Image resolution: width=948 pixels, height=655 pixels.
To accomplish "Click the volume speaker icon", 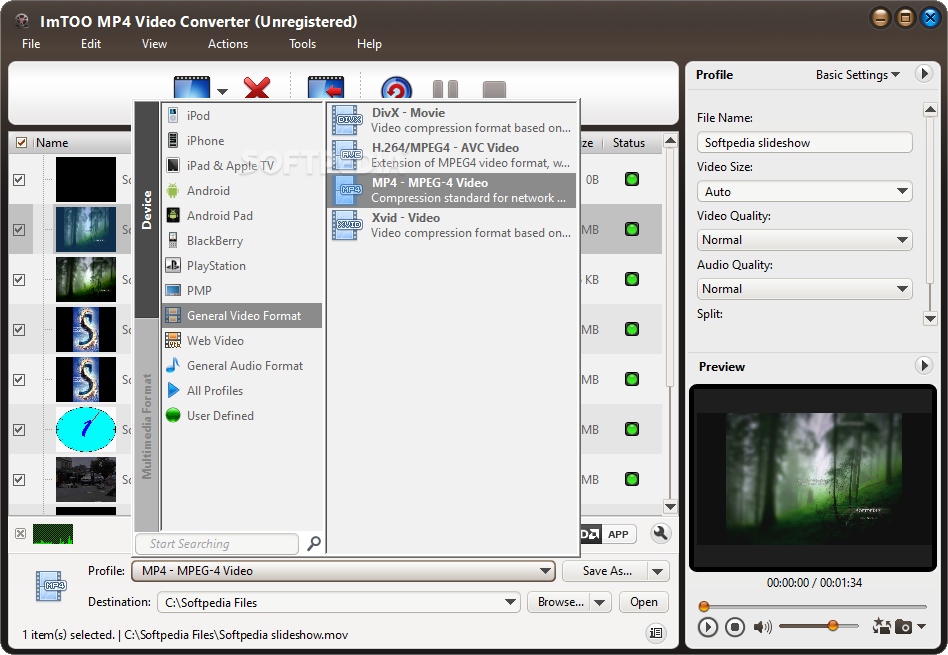I will (762, 627).
